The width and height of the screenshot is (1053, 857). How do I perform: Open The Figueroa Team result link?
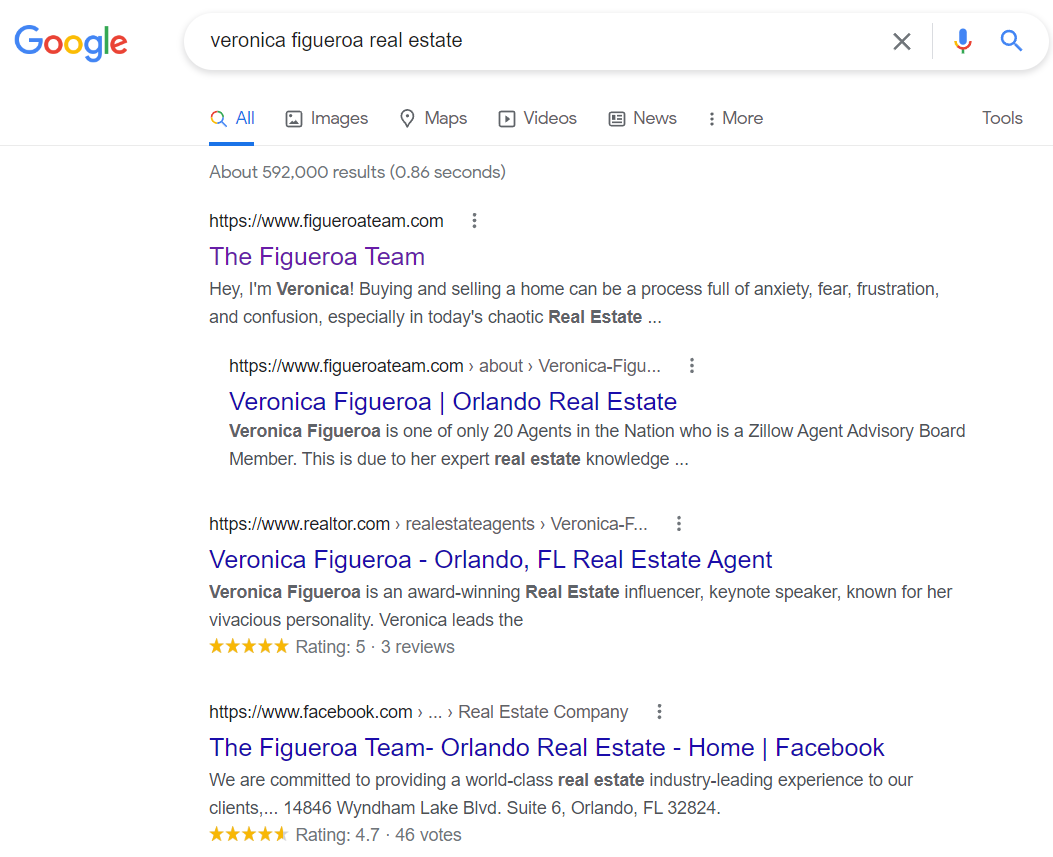pos(317,257)
